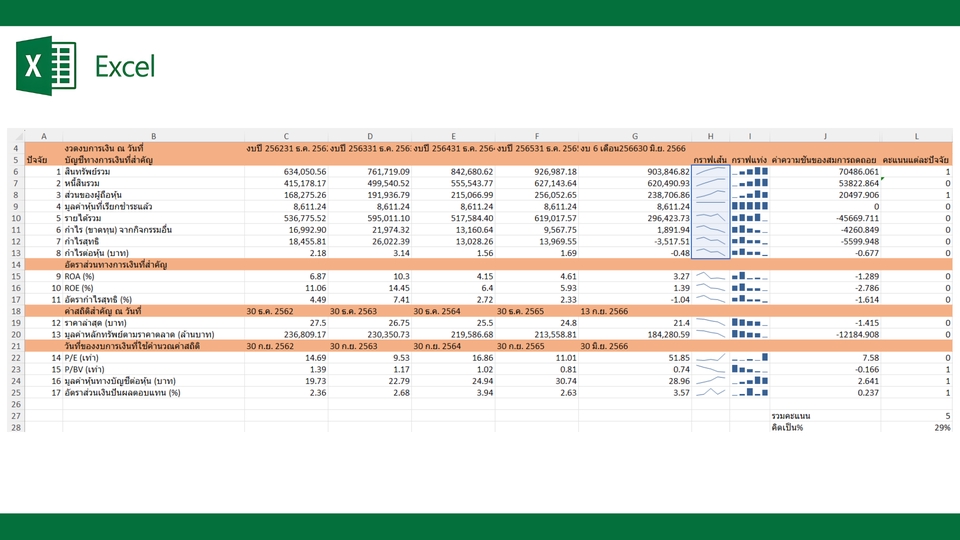
Task: Select column G header
Action: point(635,136)
